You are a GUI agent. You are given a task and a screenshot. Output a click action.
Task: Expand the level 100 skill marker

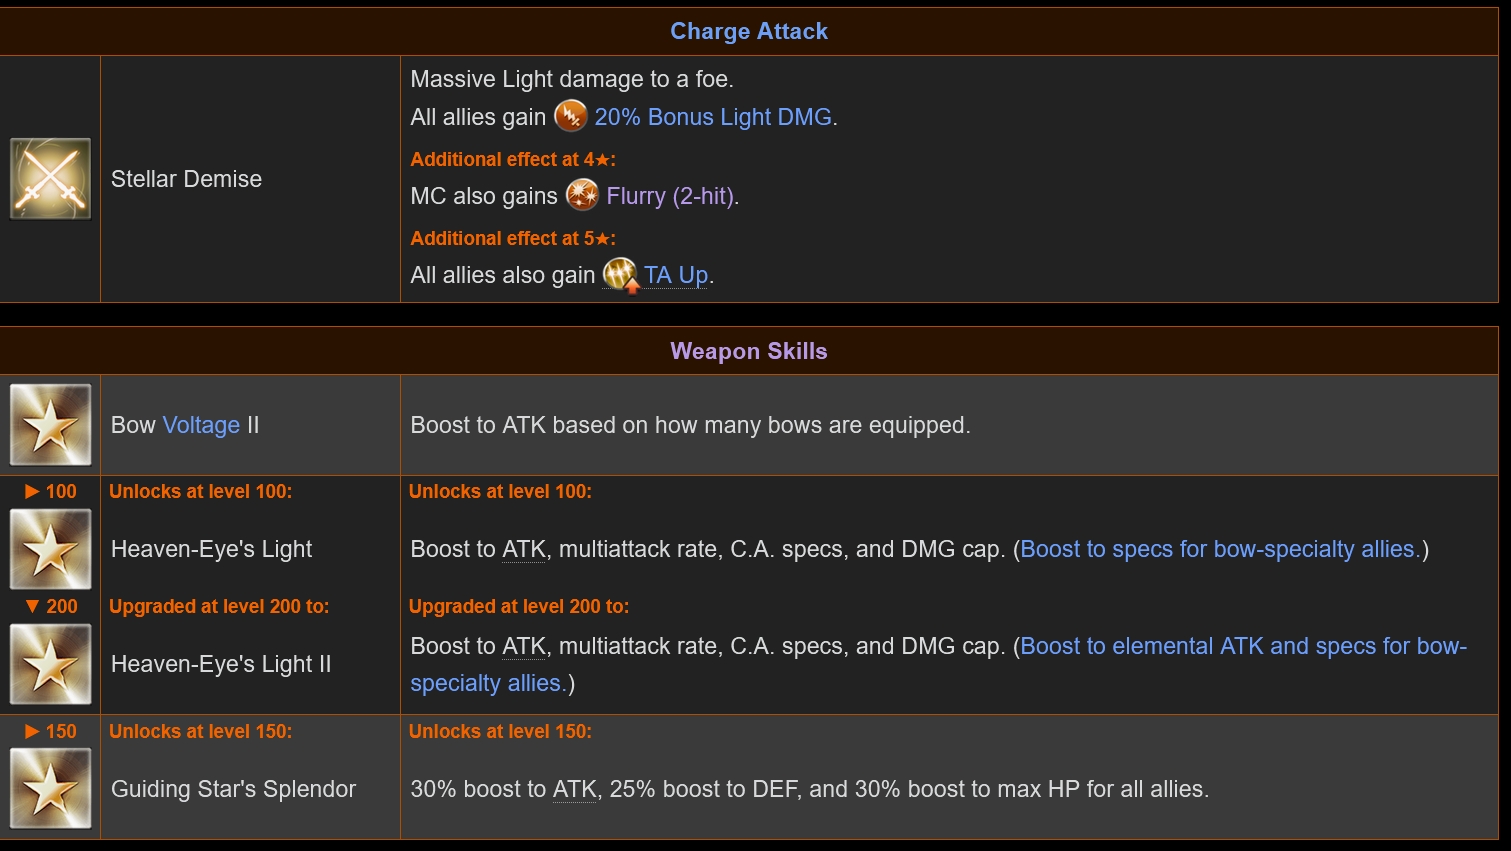[x=50, y=491]
